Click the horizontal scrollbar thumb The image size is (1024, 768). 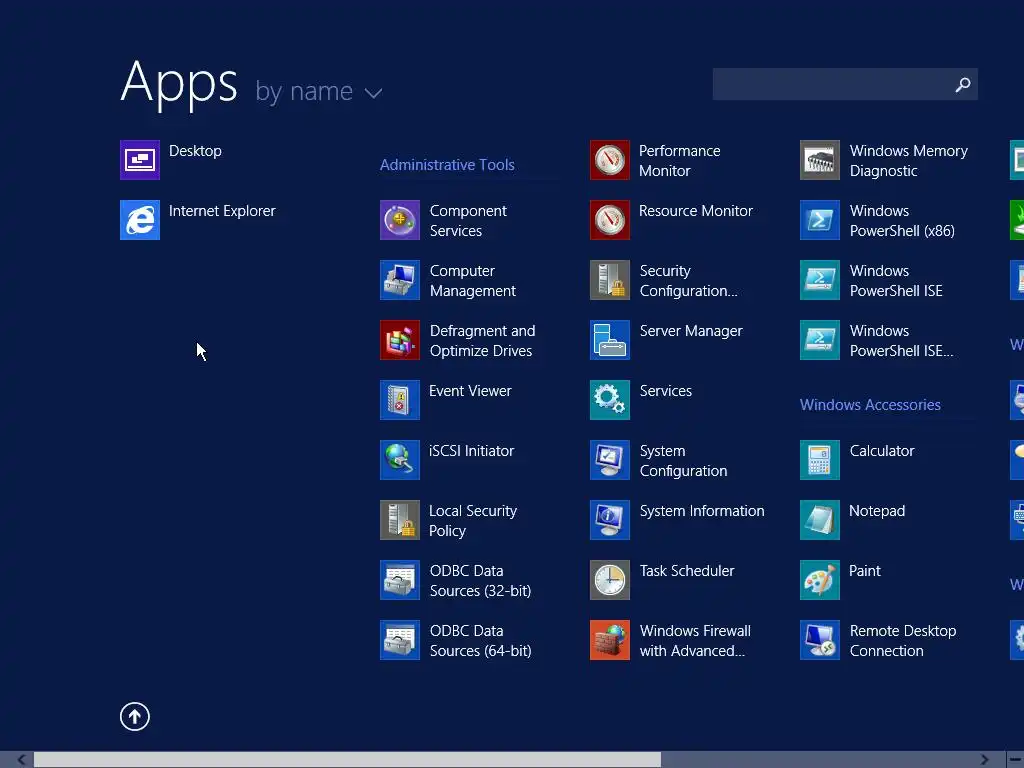[347, 760]
